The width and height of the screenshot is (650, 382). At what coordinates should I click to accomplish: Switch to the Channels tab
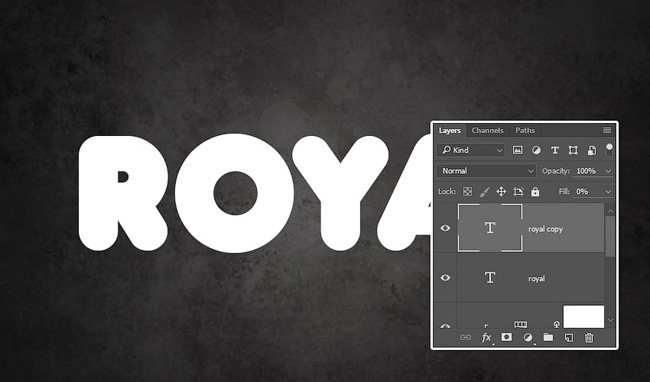click(488, 130)
